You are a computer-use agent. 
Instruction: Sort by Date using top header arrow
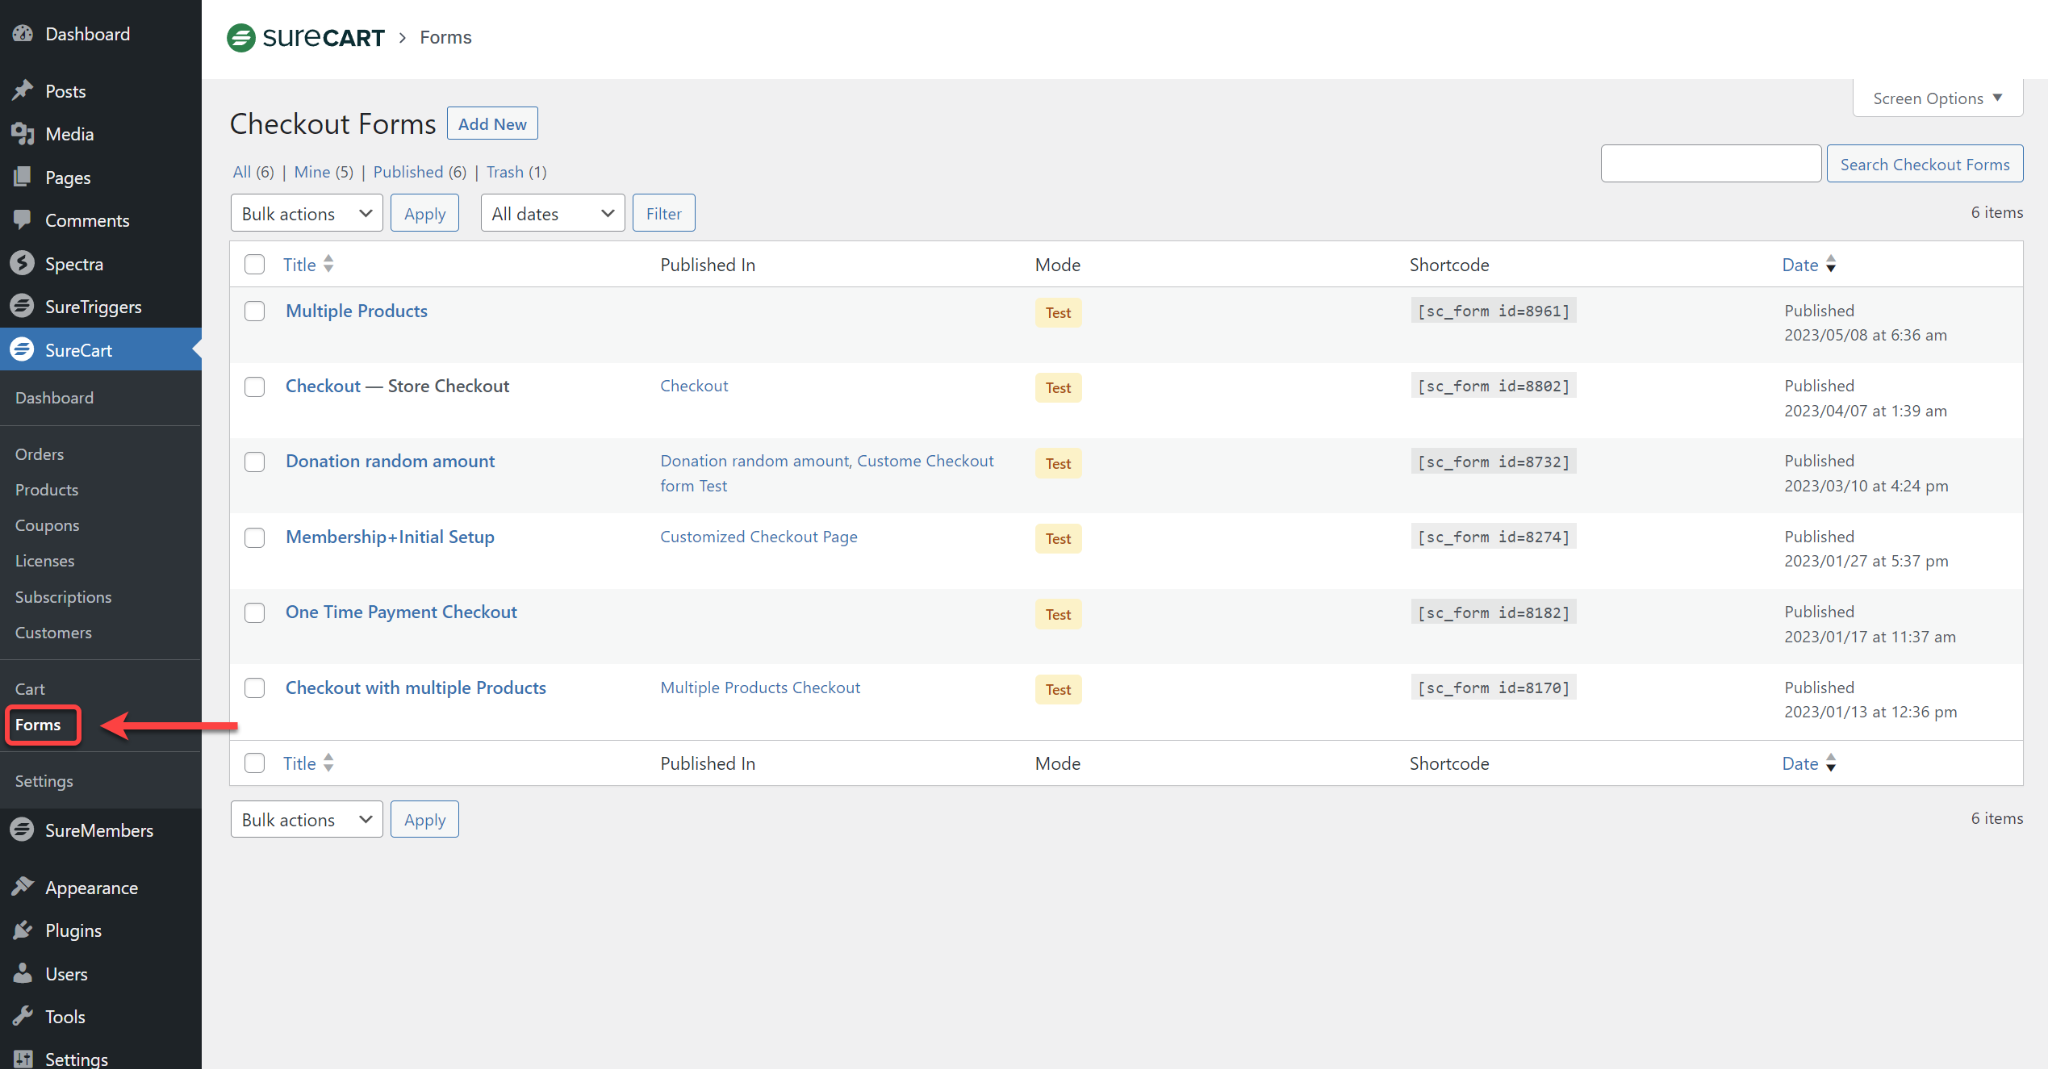[1831, 264]
